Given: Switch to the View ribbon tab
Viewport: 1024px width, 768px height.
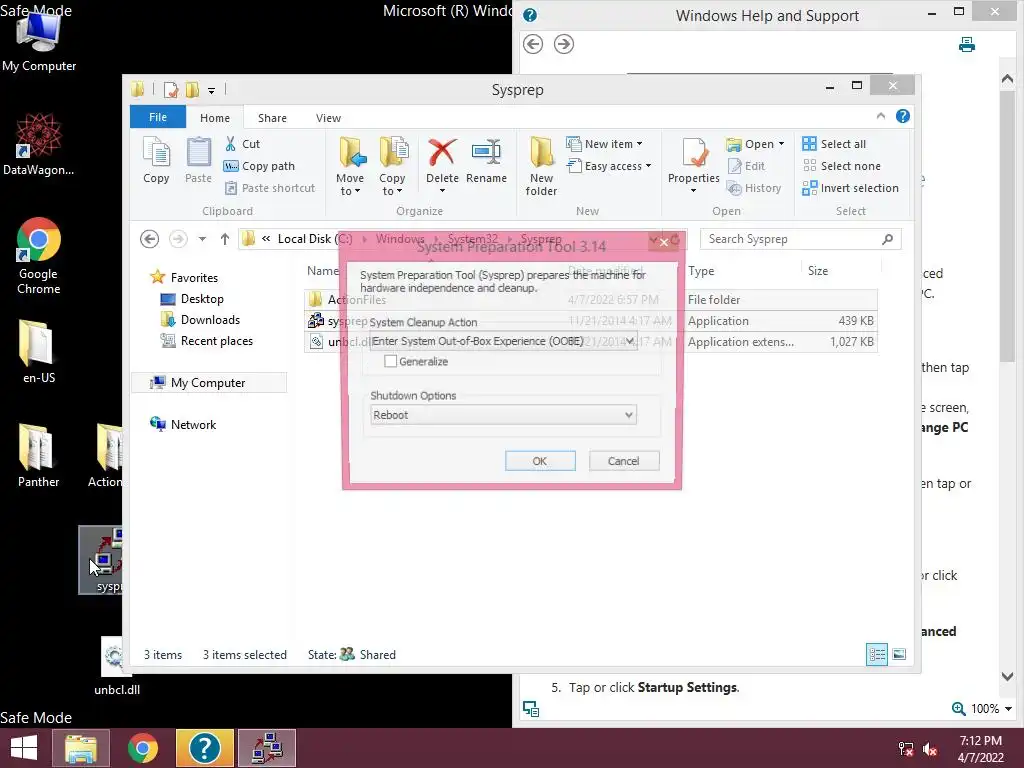Looking at the screenshot, I should [328, 118].
